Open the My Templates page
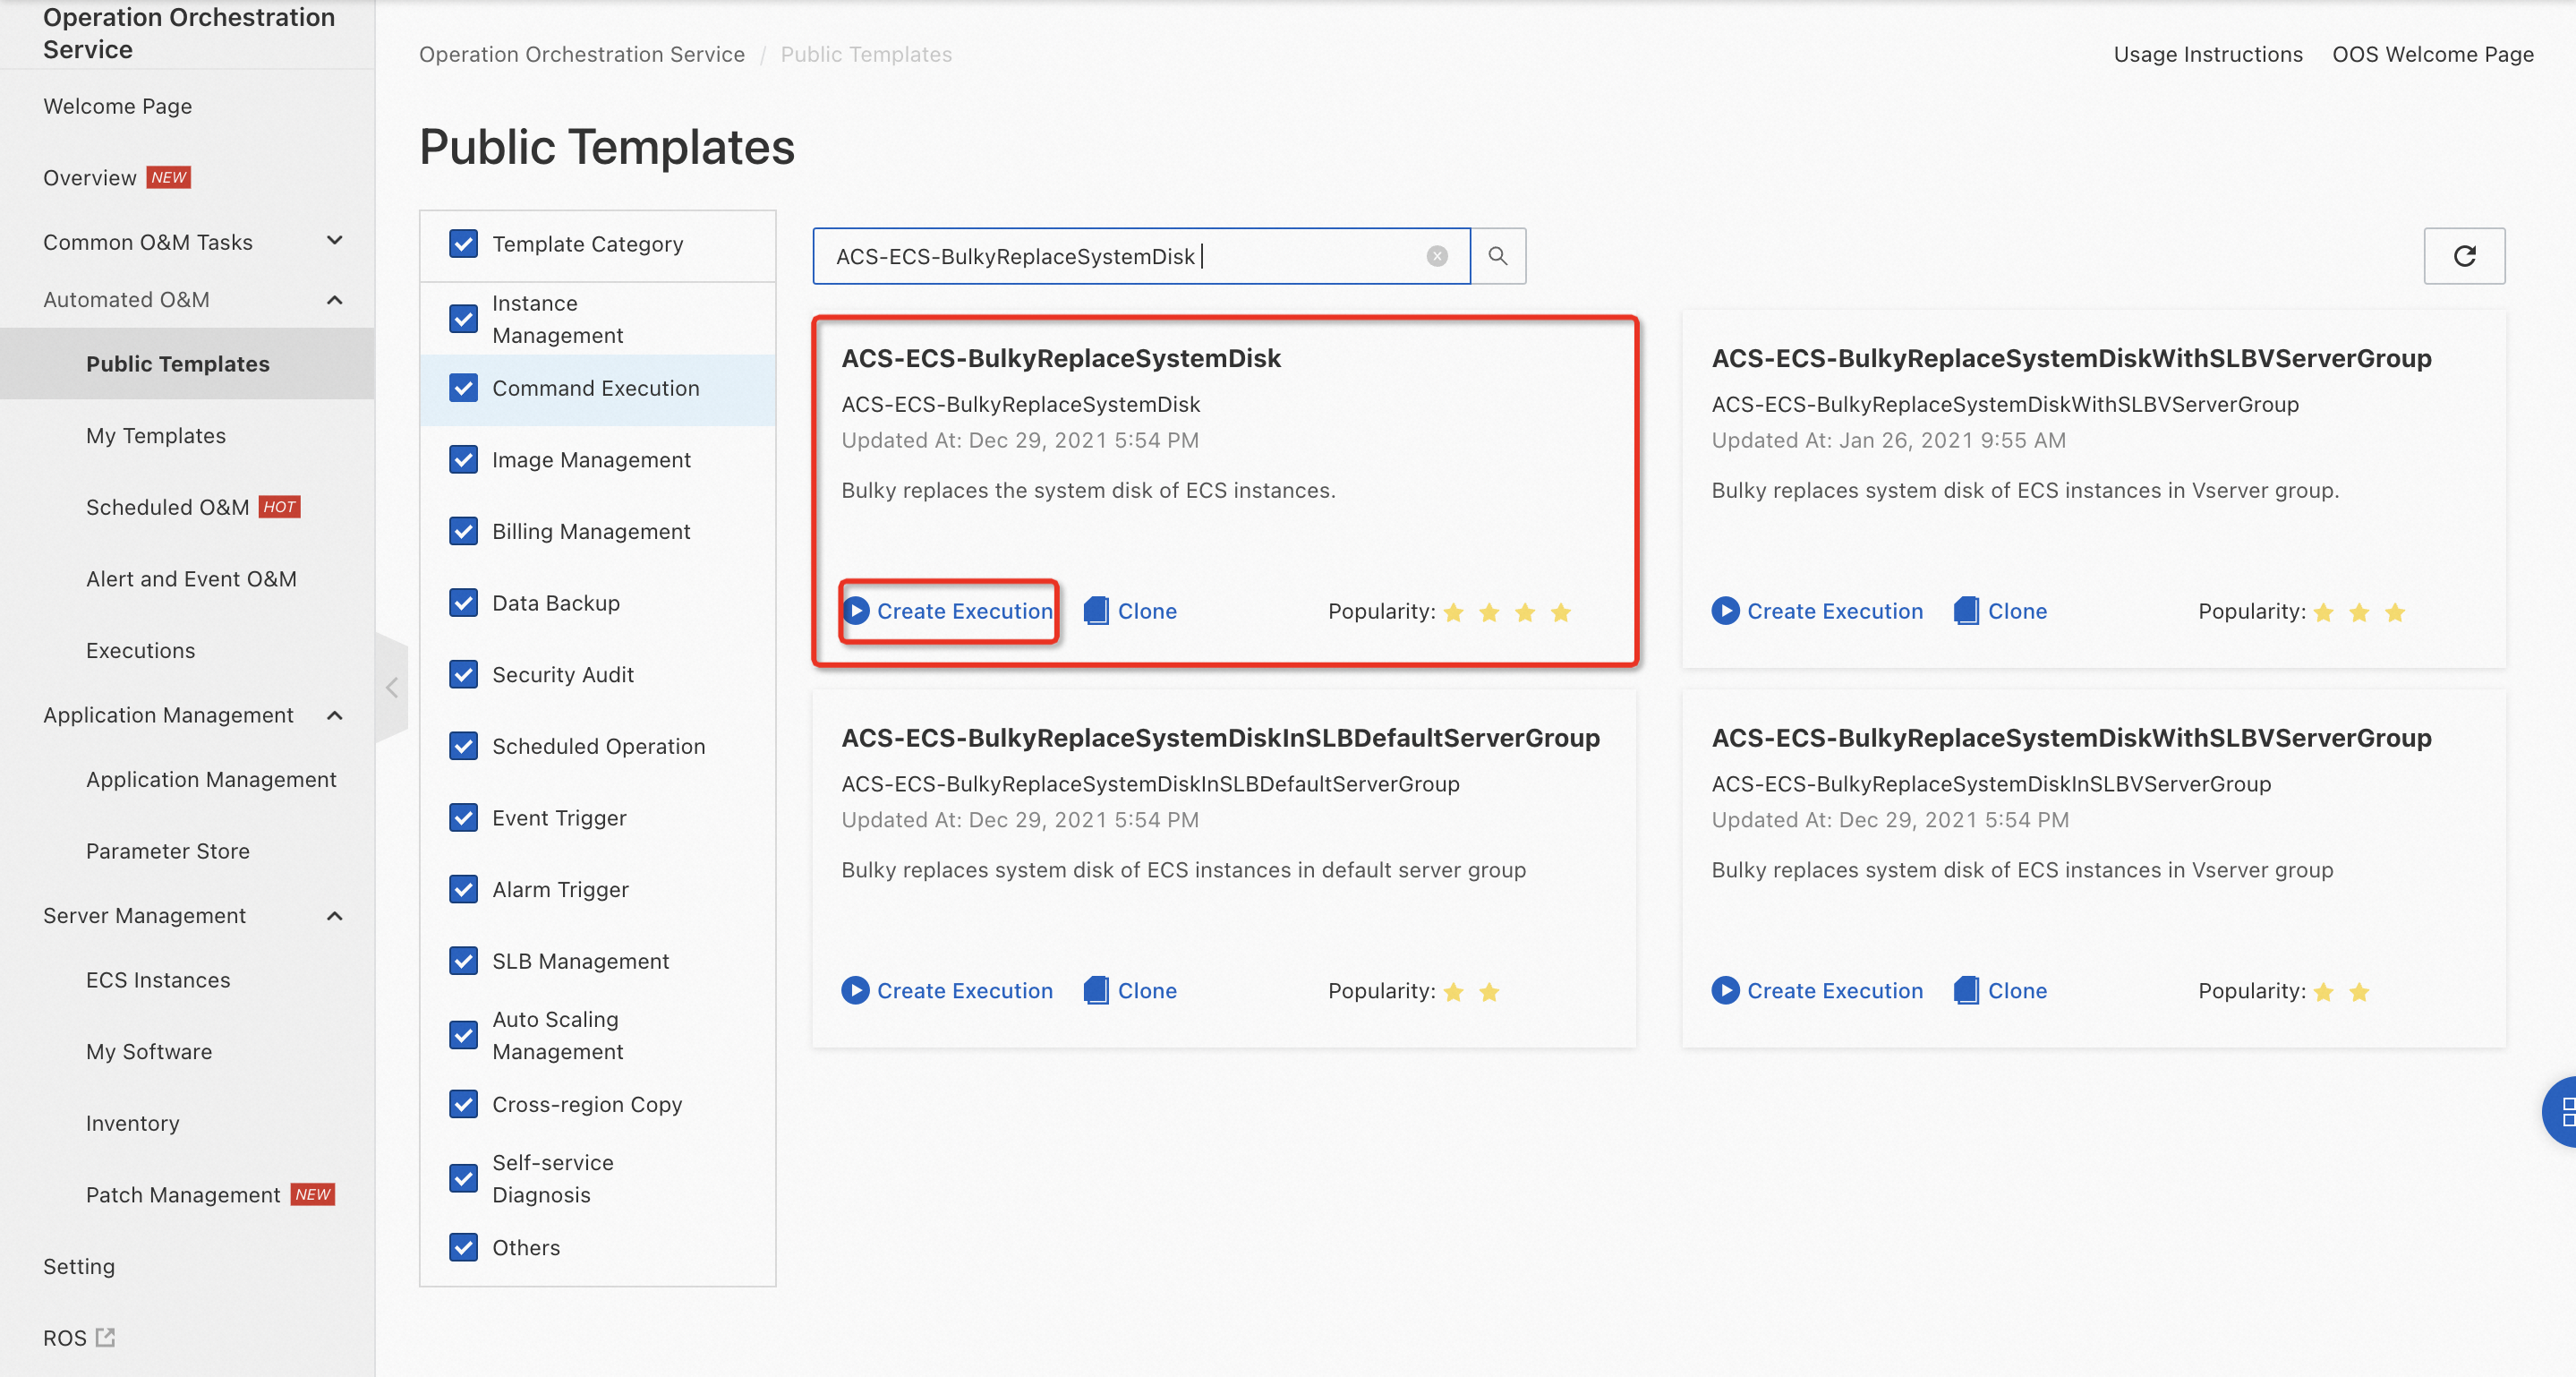Image resolution: width=2576 pixels, height=1377 pixels. coord(155,435)
